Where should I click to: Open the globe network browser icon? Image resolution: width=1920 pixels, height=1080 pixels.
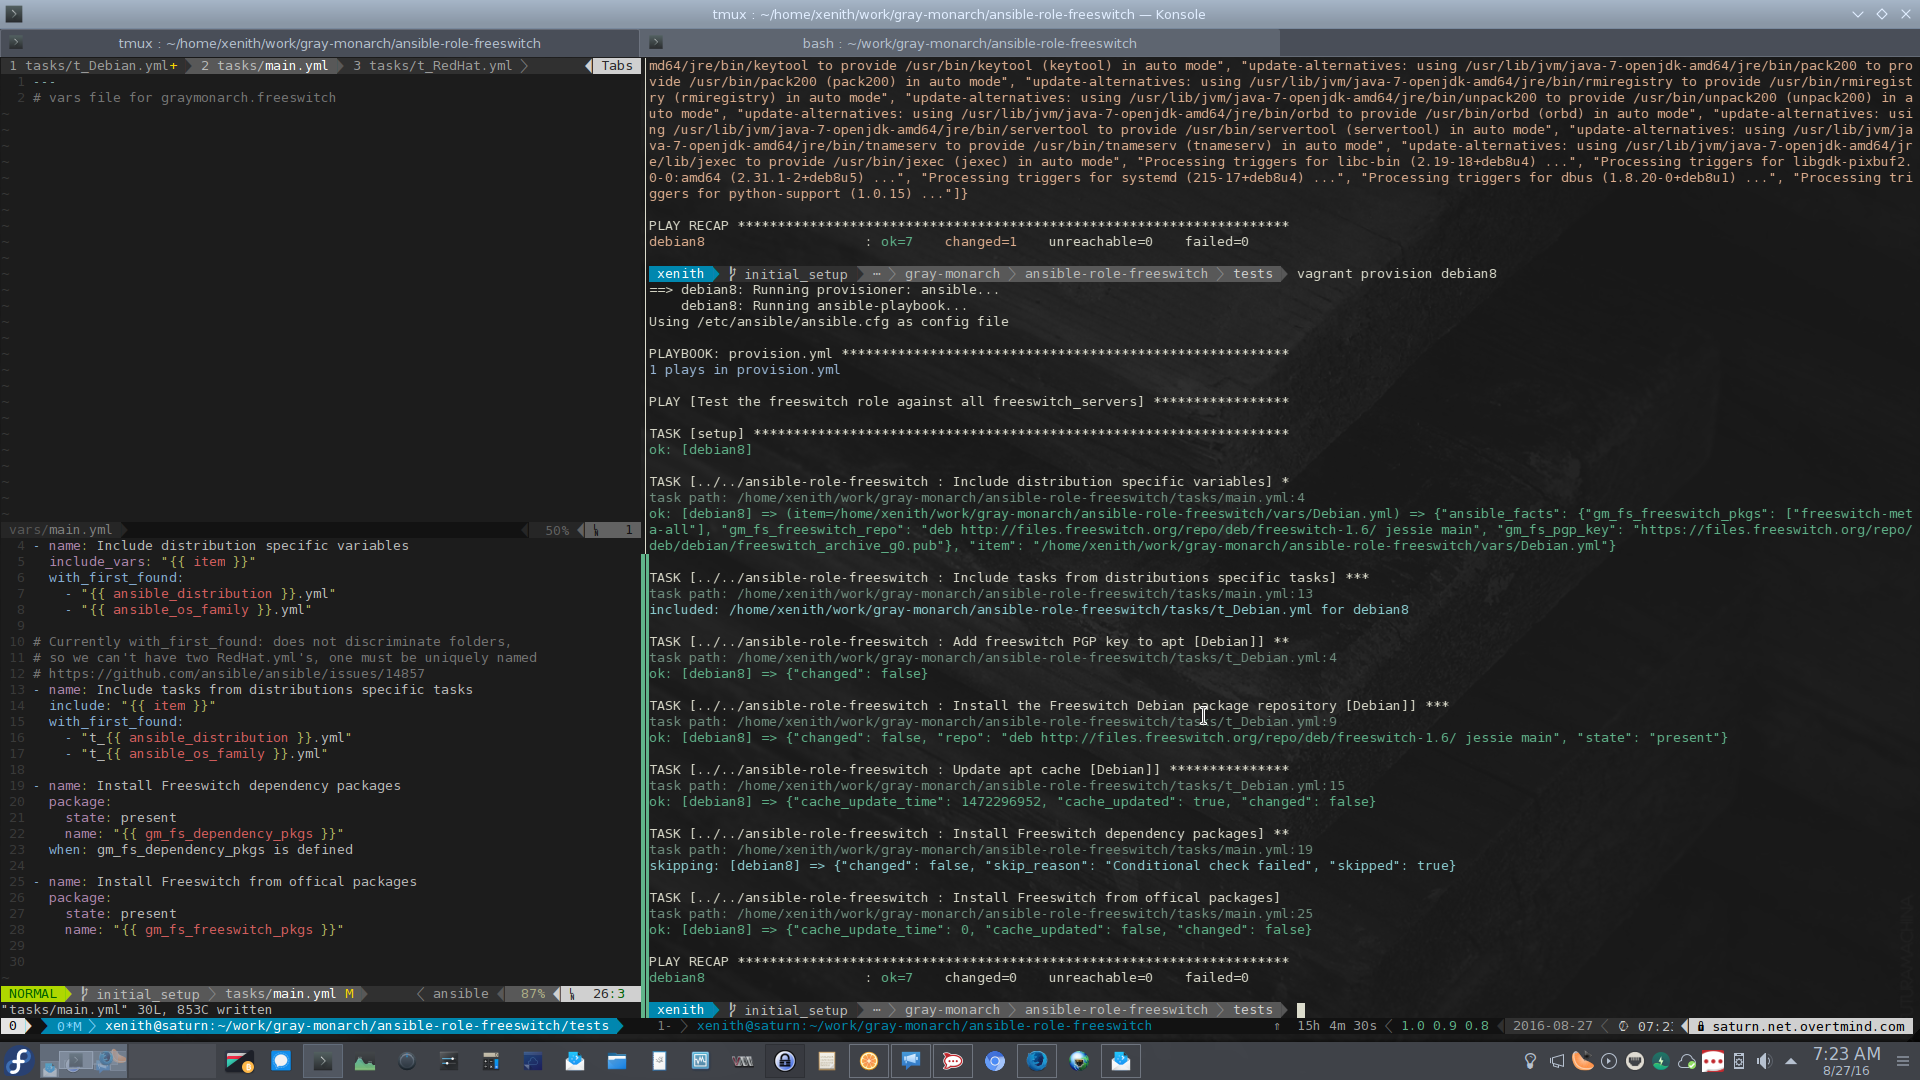[x=1079, y=1061]
